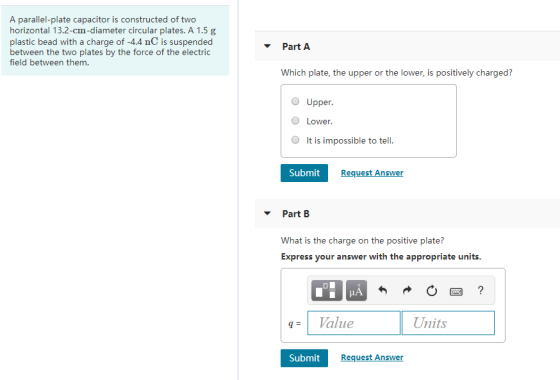The image size is (560, 380).
Task: Select the Lower radio option
Action: coord(295,121)
